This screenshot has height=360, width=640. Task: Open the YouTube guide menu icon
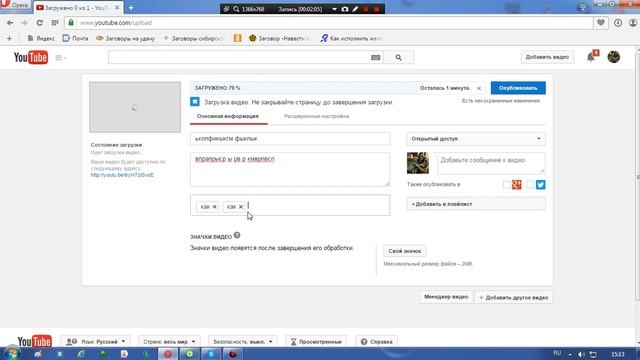[x=60, y=58]
